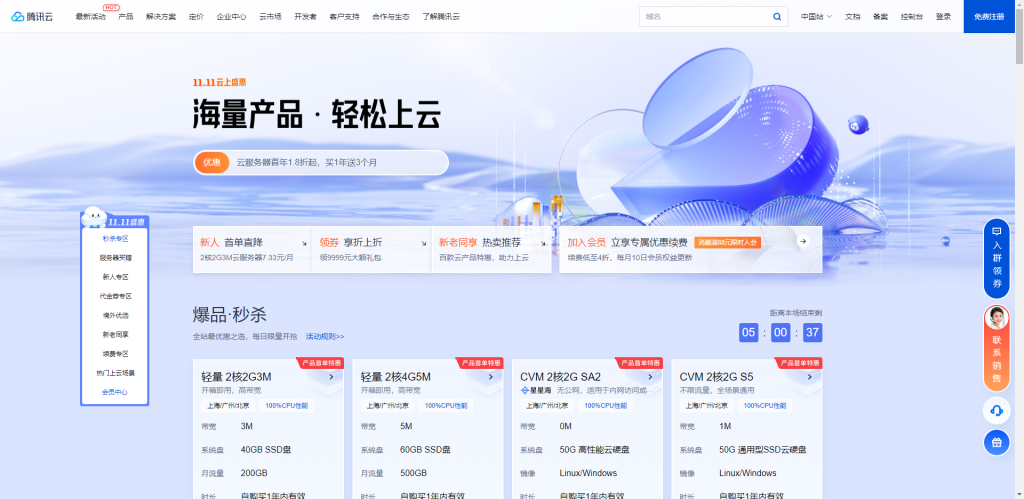Click the 控制台 link in header
The width and height of the screenshot is (1024, 499).
(911, 16)
